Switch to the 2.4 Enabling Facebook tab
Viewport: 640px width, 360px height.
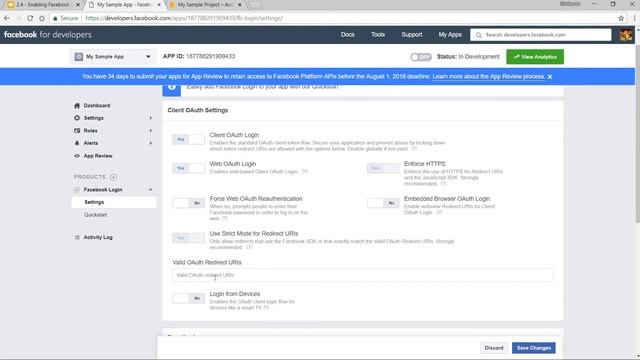pos(43,5)
